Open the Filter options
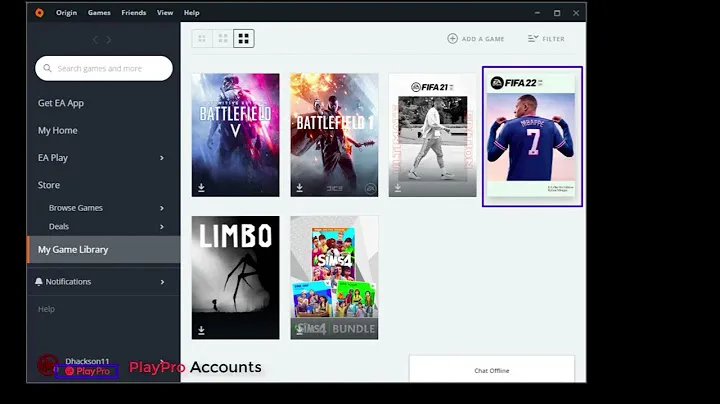720x404 pixels. pyautogui.click(x=546, y=39)
